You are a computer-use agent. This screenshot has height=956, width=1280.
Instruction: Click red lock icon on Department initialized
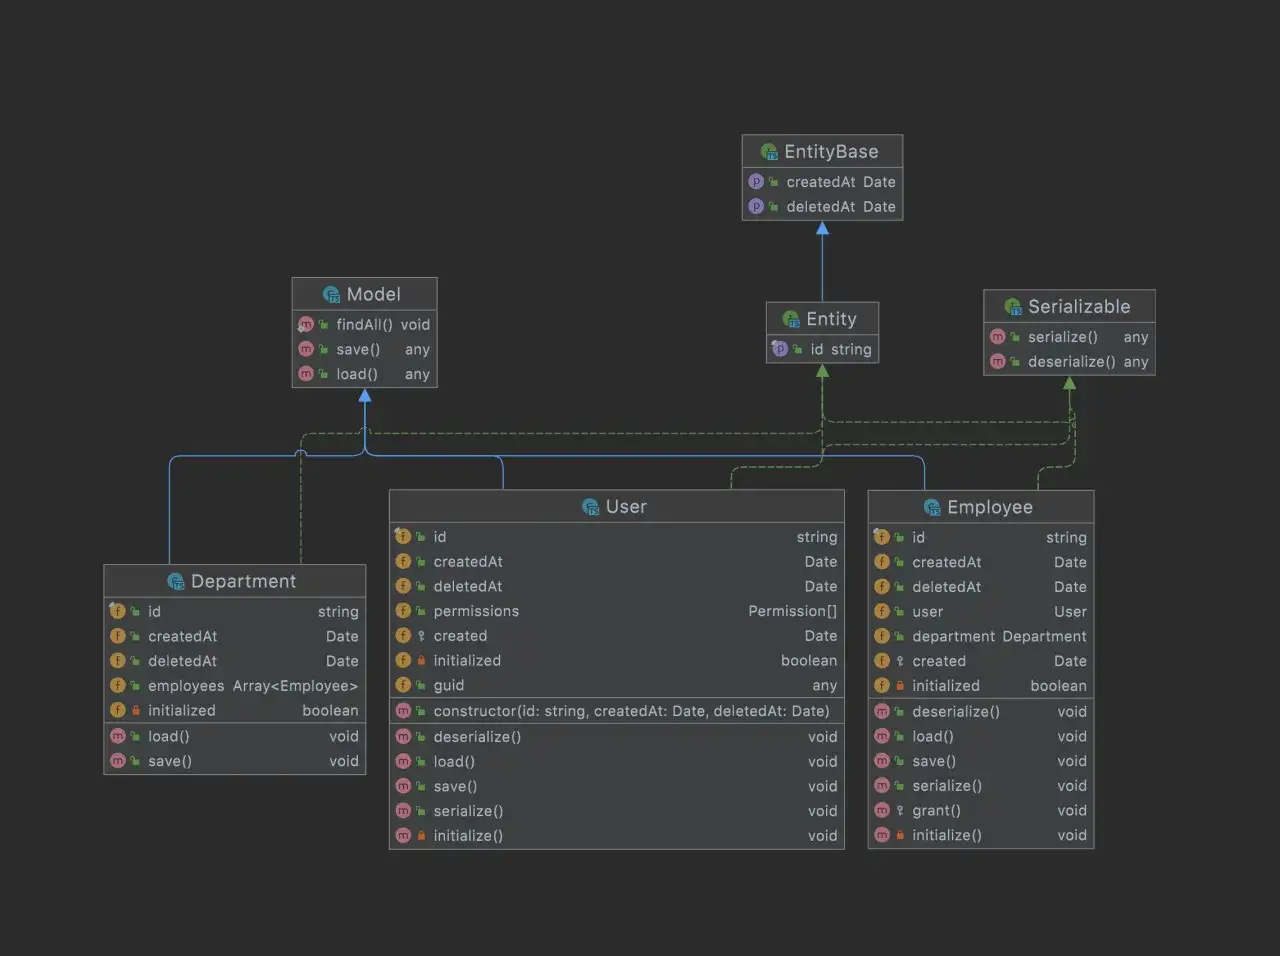click(136, 711)
